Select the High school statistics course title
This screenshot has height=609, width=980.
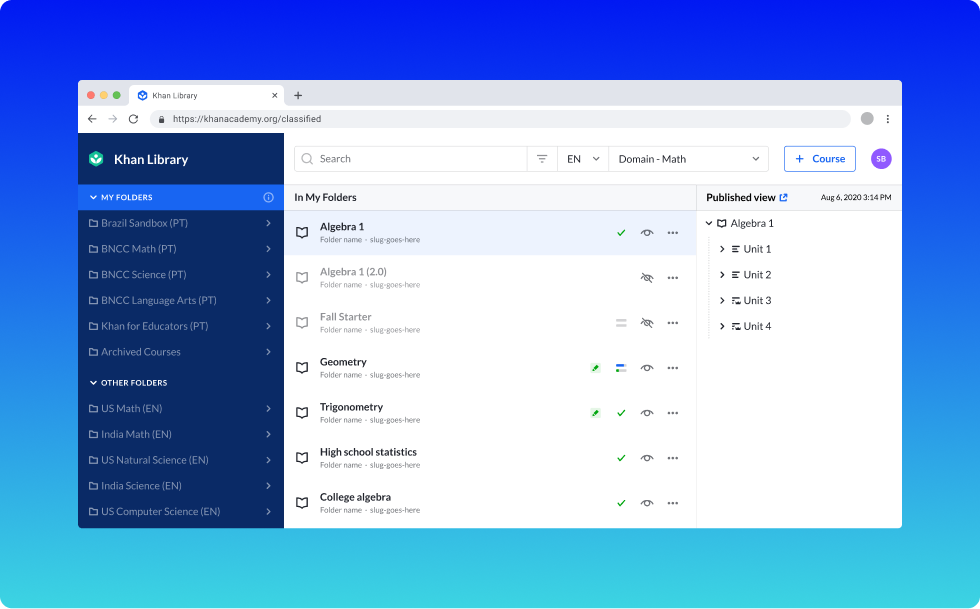tap(368, 452)
